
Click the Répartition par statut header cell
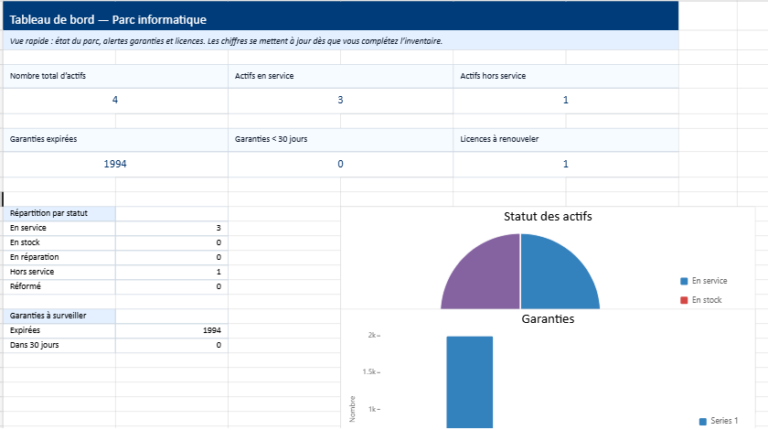coord(59,214)
